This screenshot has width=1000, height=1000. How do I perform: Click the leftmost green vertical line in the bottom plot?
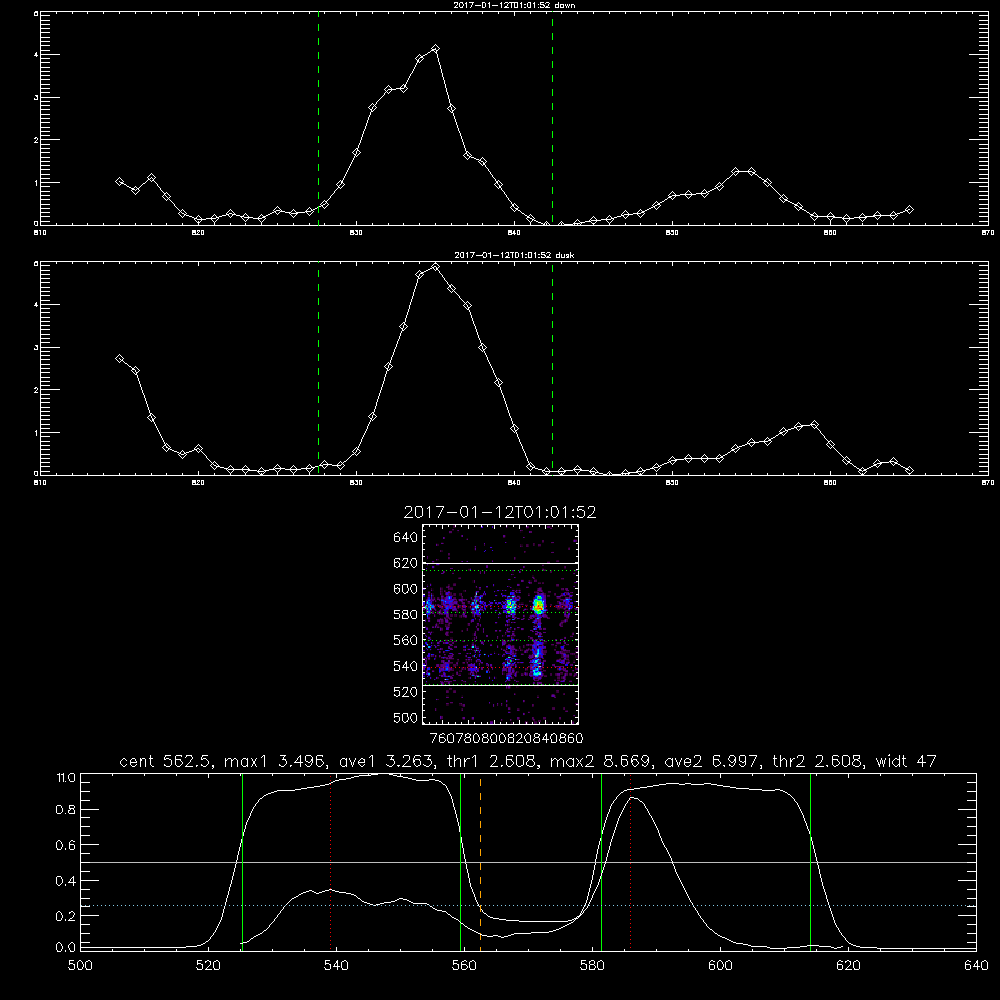tap(242, 862)
